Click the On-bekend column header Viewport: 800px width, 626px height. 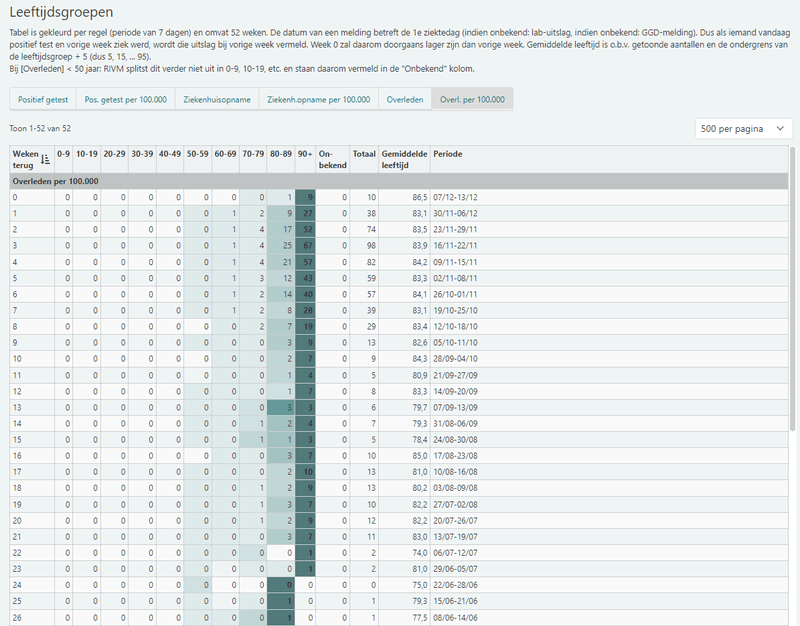(x=332, y=160)
